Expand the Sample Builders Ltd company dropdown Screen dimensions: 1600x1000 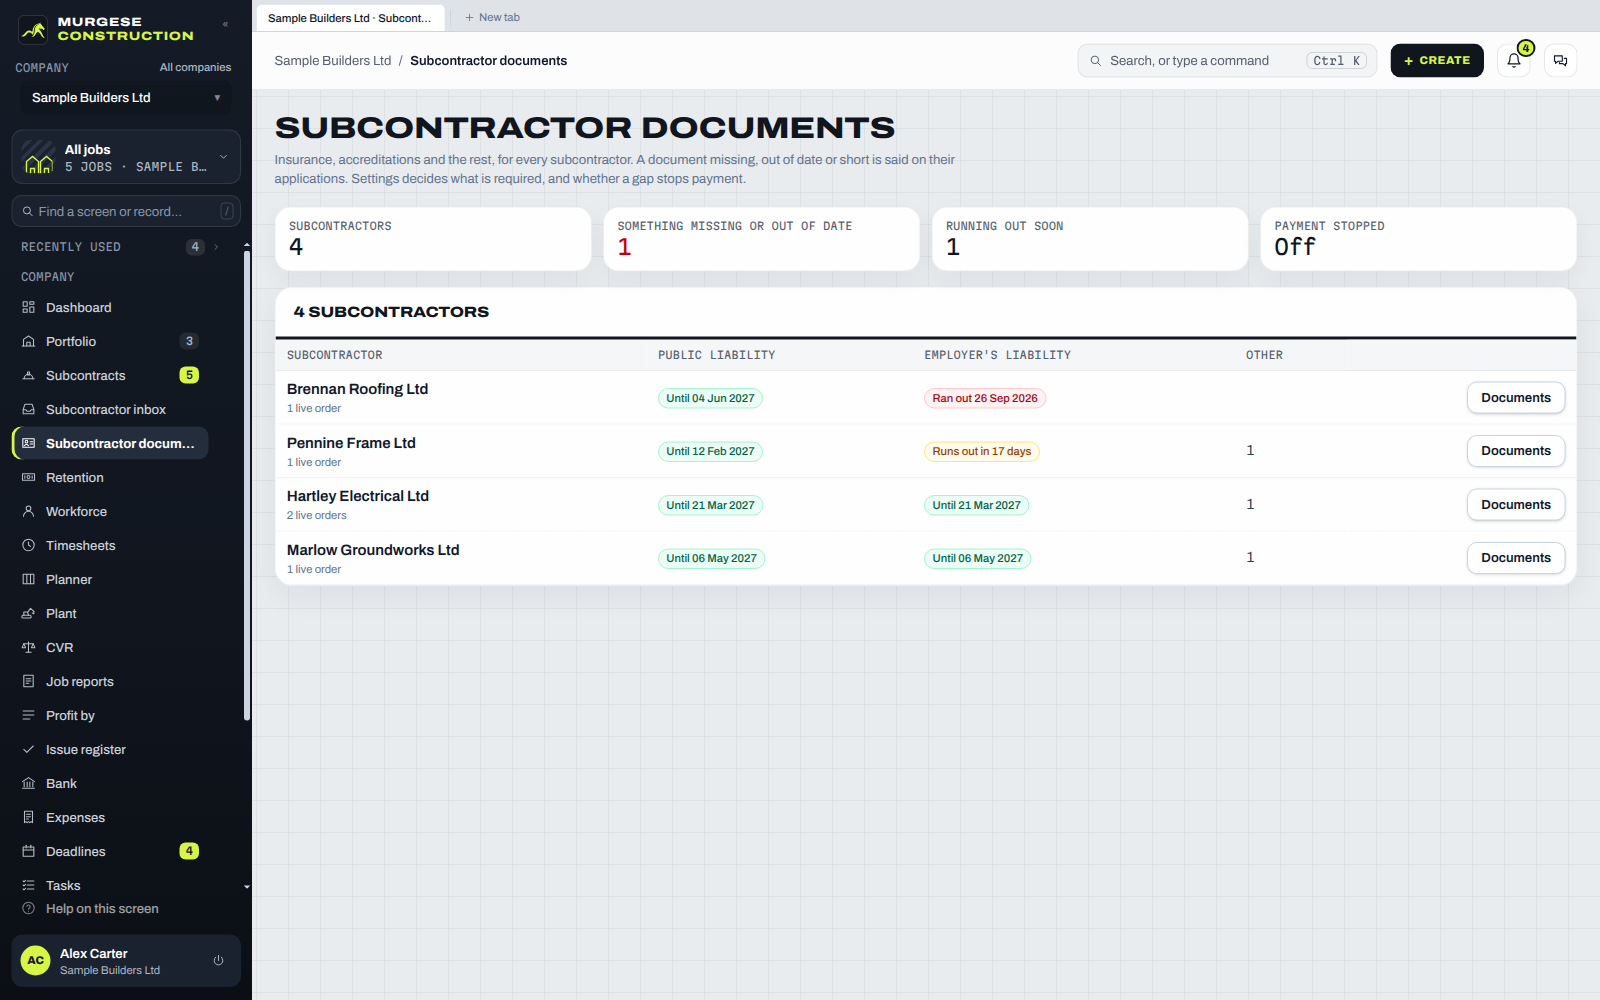tap(126, 97)
